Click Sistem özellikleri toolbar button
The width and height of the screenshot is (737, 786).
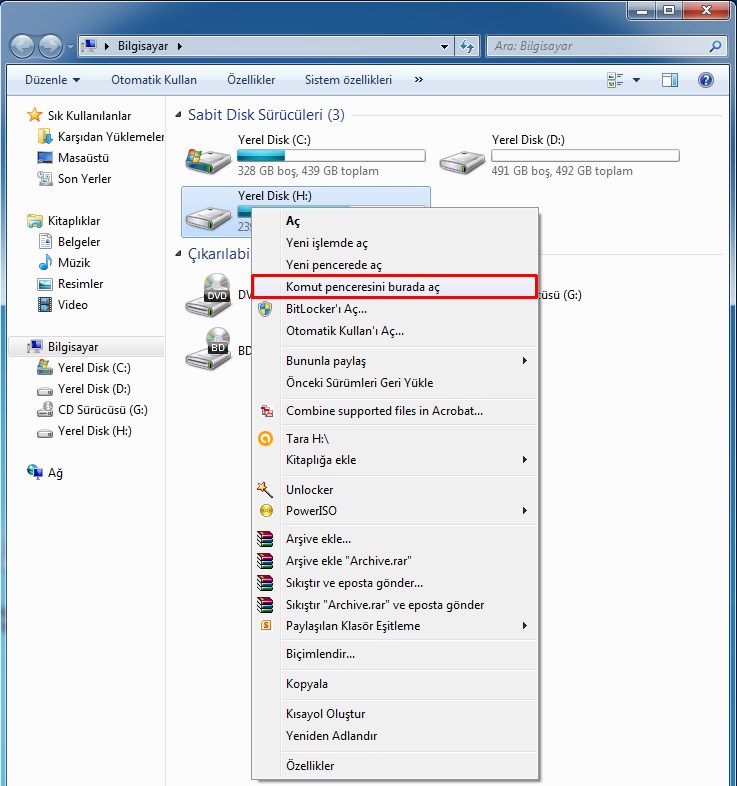tap(348, 80)
